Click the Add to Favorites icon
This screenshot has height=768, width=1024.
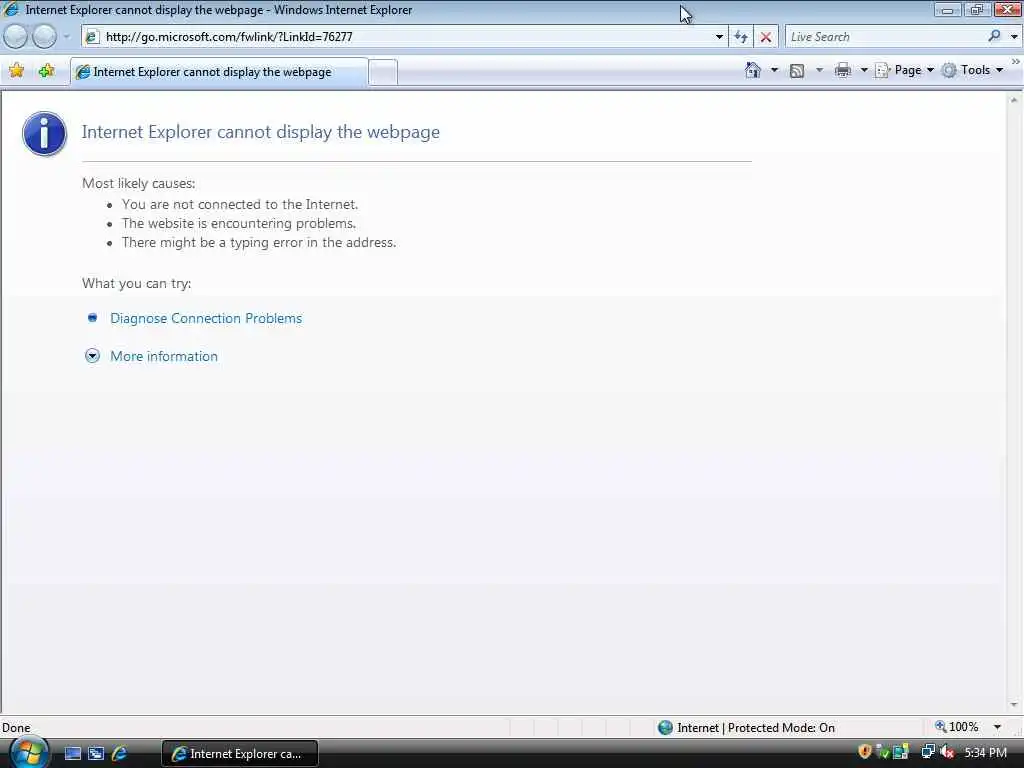46,71
